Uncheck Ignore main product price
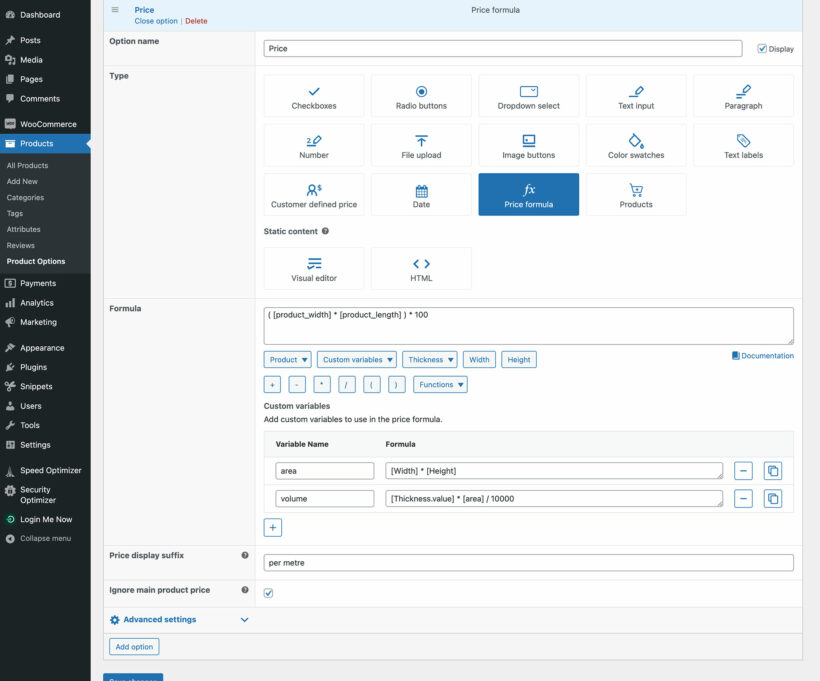This screenshot has height=681, width=820. pyautogui.click(x=268, y=593)
